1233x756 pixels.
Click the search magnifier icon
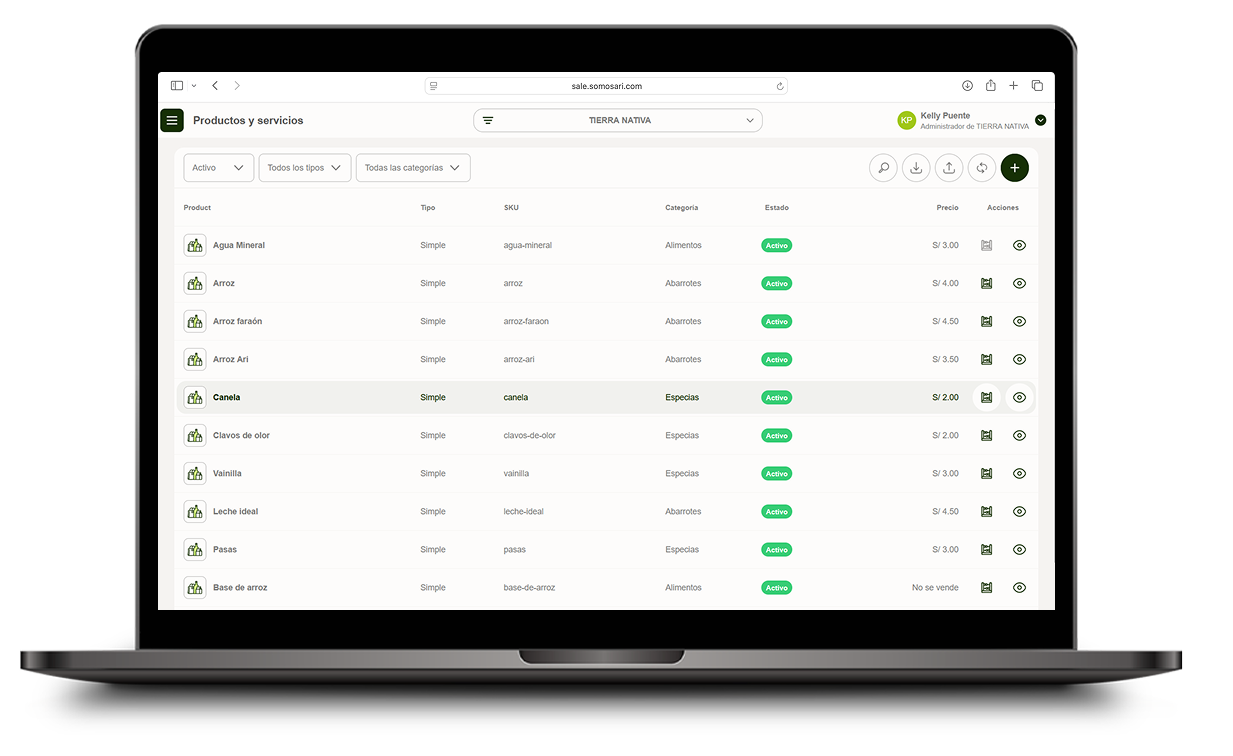883,168
